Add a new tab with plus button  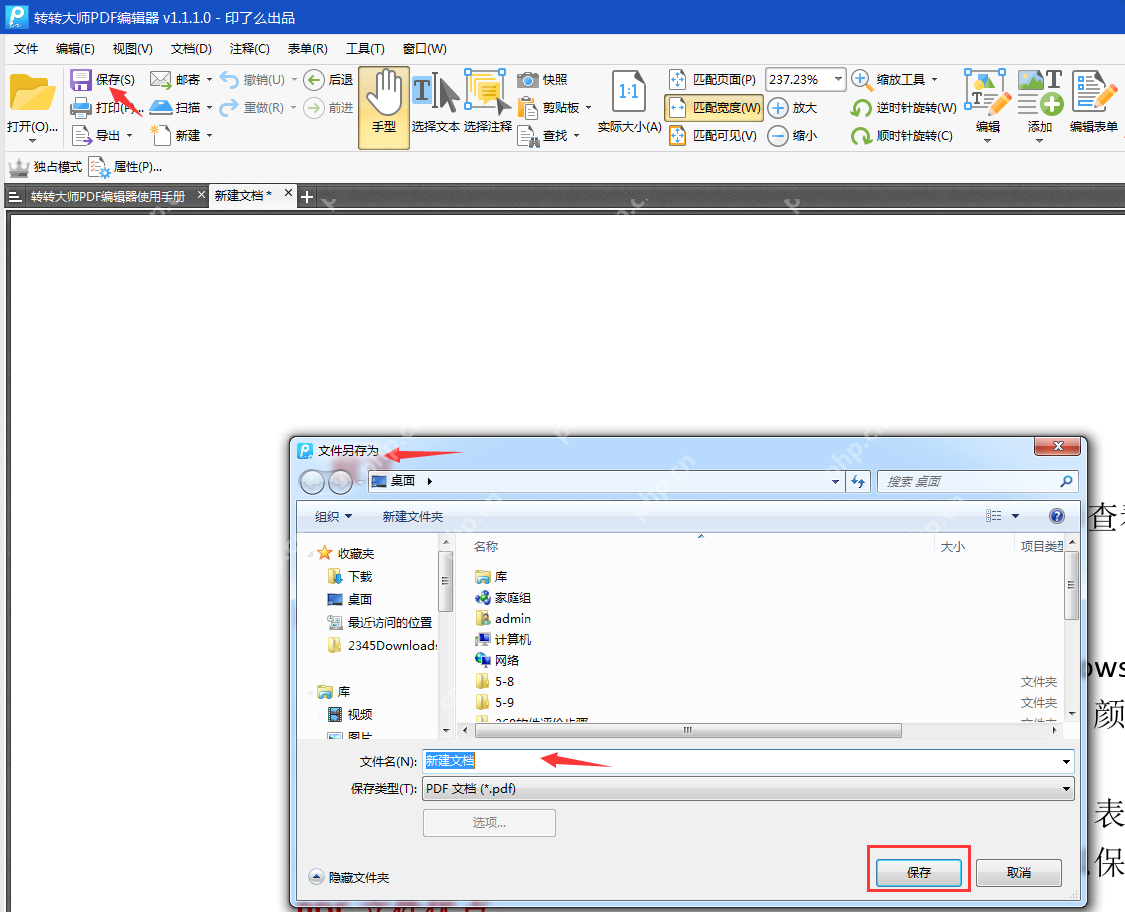(307, 197)
